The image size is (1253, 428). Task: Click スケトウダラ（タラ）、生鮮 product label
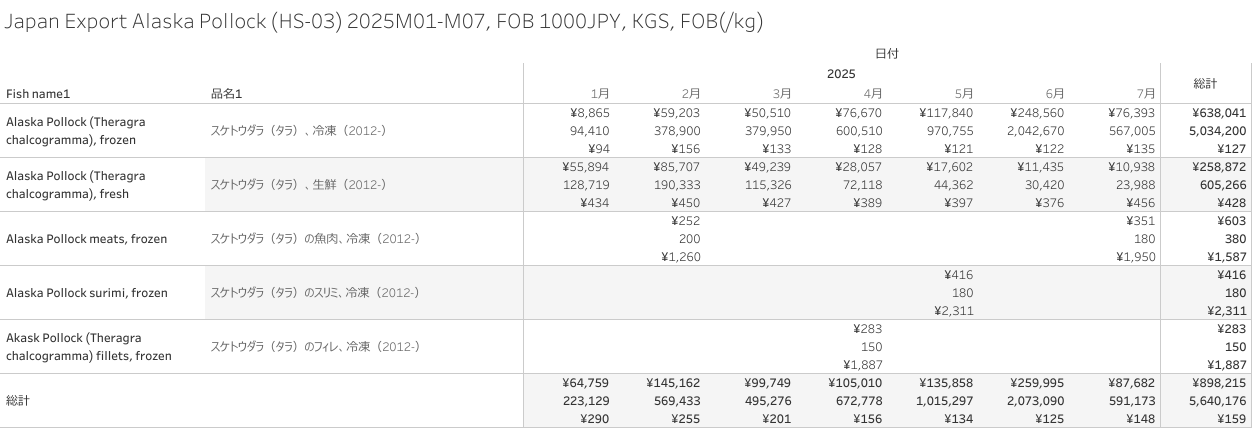pyautogui.click(x=298, y=185)
